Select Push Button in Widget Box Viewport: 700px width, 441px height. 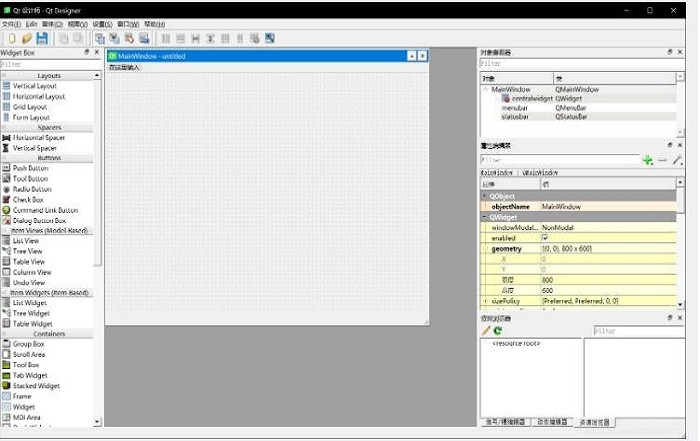click(30, 168)
